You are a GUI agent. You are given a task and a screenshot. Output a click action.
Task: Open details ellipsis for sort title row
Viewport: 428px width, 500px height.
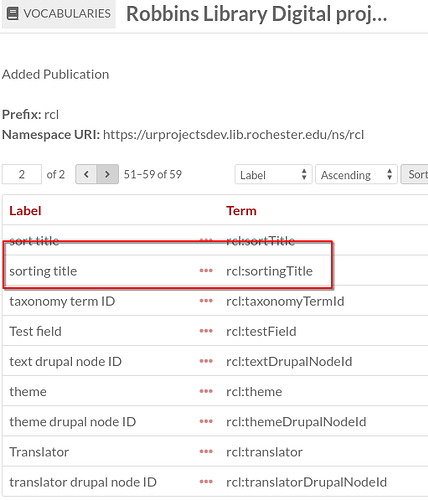(206, 240)
